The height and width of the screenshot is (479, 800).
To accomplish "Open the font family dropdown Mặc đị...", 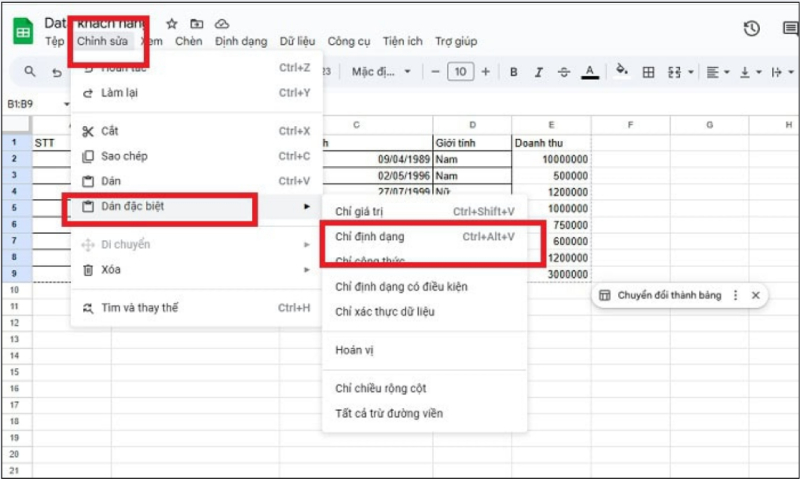I will pos(381,71).
